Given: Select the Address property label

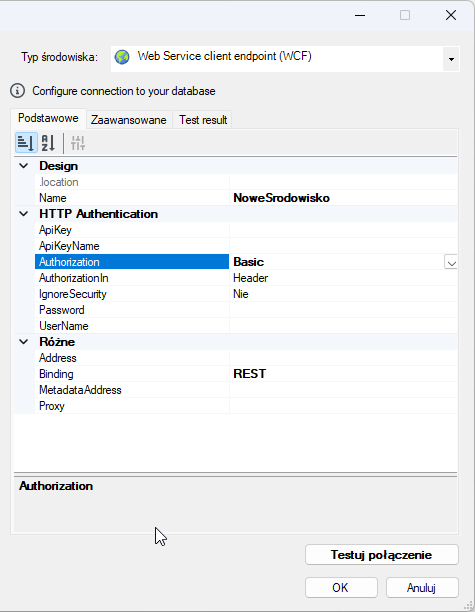Looking at the screenshot, I should tap(58, 358).
